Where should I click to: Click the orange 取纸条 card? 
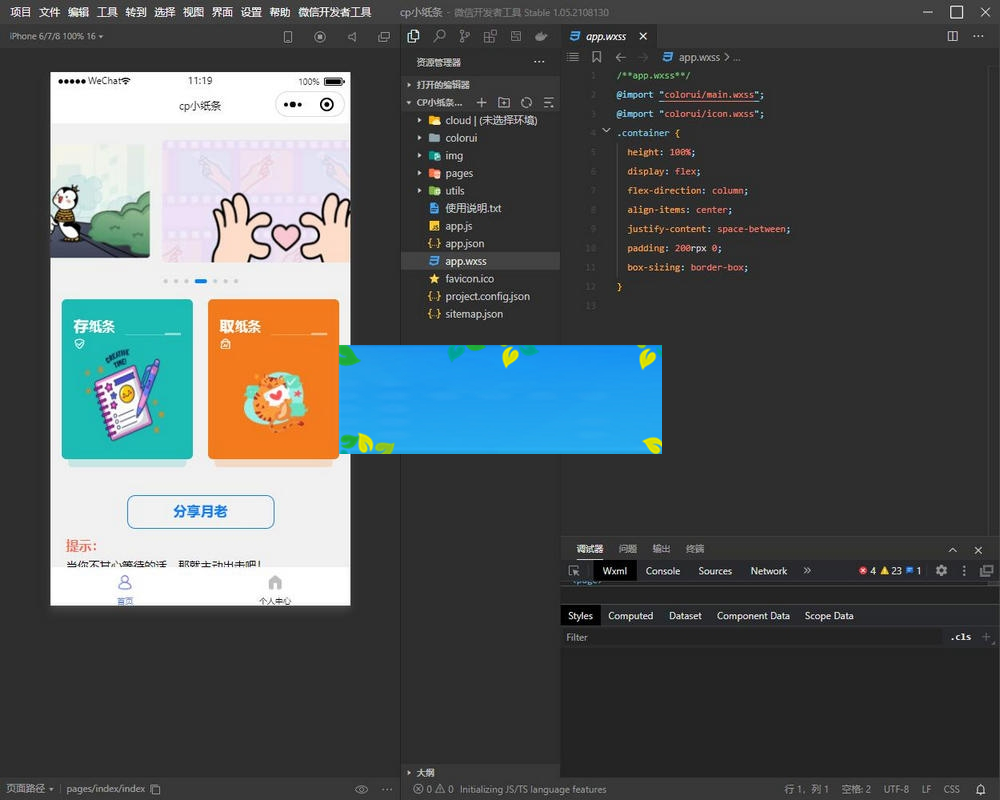(x=273, y=379)
